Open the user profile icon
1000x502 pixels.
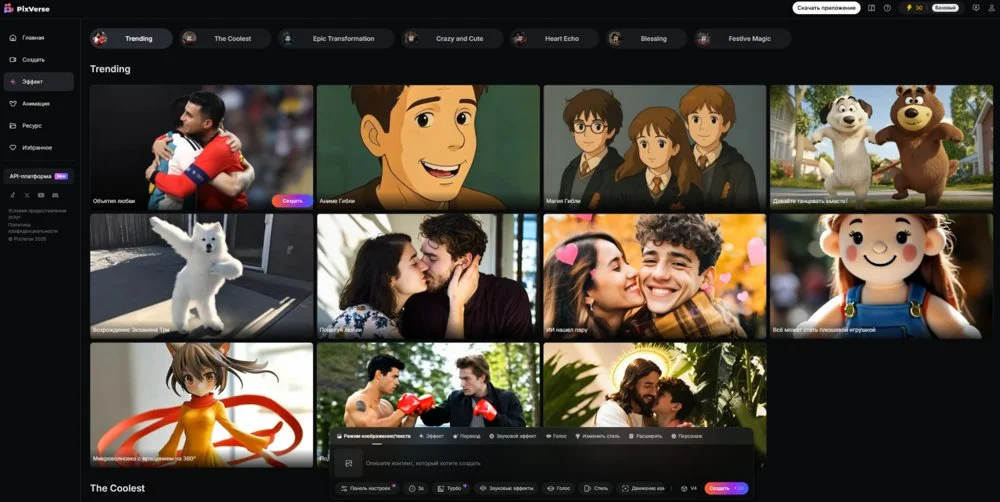pos(992,8)
